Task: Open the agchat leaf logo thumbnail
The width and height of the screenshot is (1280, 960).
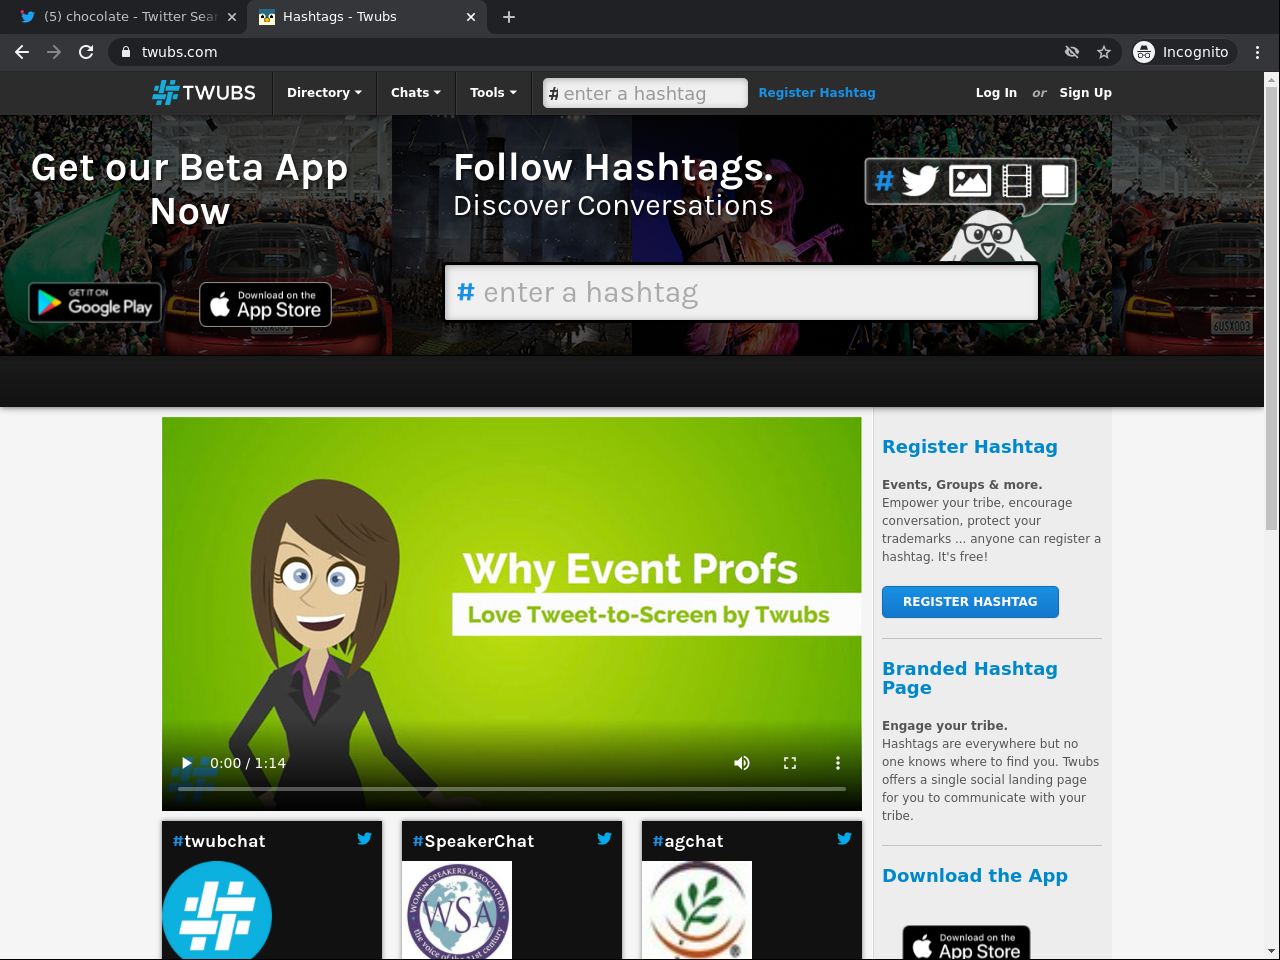Action: 697,910
